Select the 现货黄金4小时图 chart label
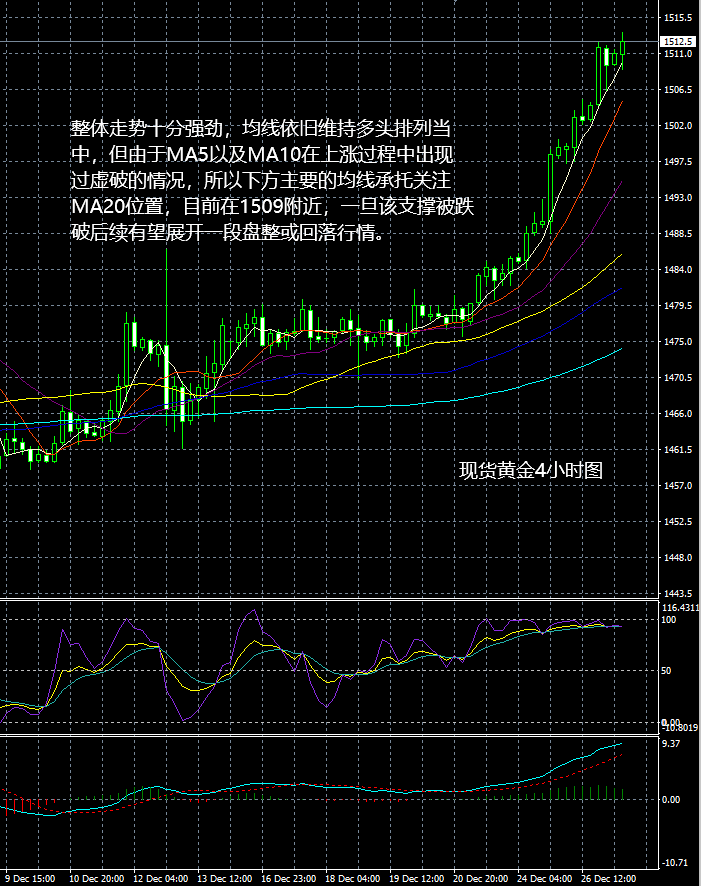This screenshot has width=701, height=886. click(530, 471)
